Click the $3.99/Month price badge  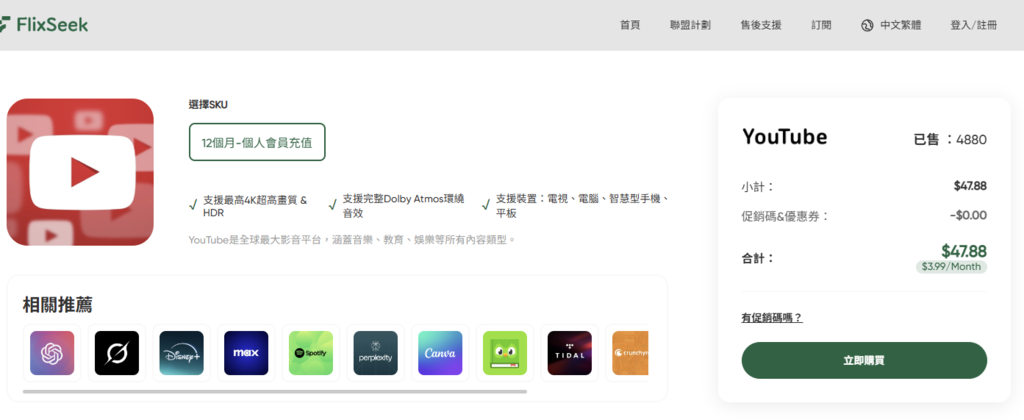click(x=952, y=267)
